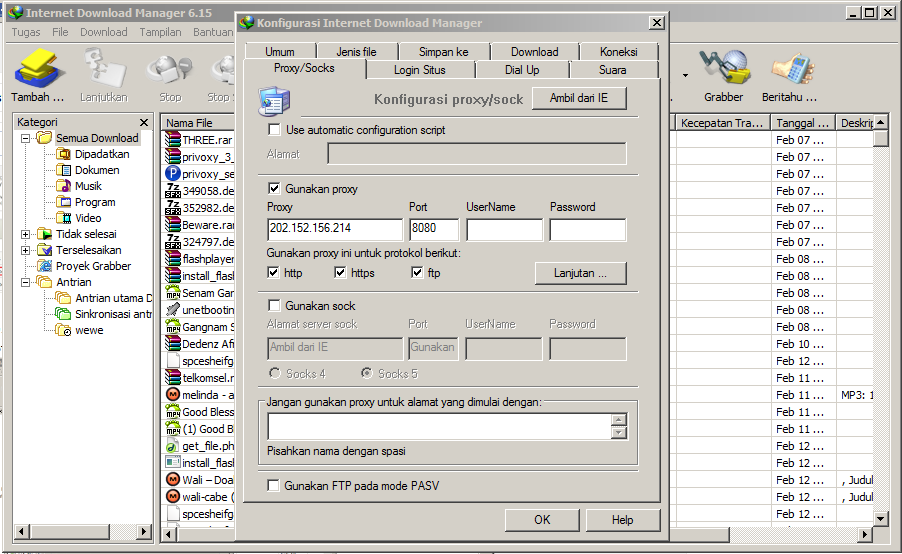Image resolution: width=902 pixels, height=554 pixels.
Task: Select the Musik category icon
Action: pos(63,186)
